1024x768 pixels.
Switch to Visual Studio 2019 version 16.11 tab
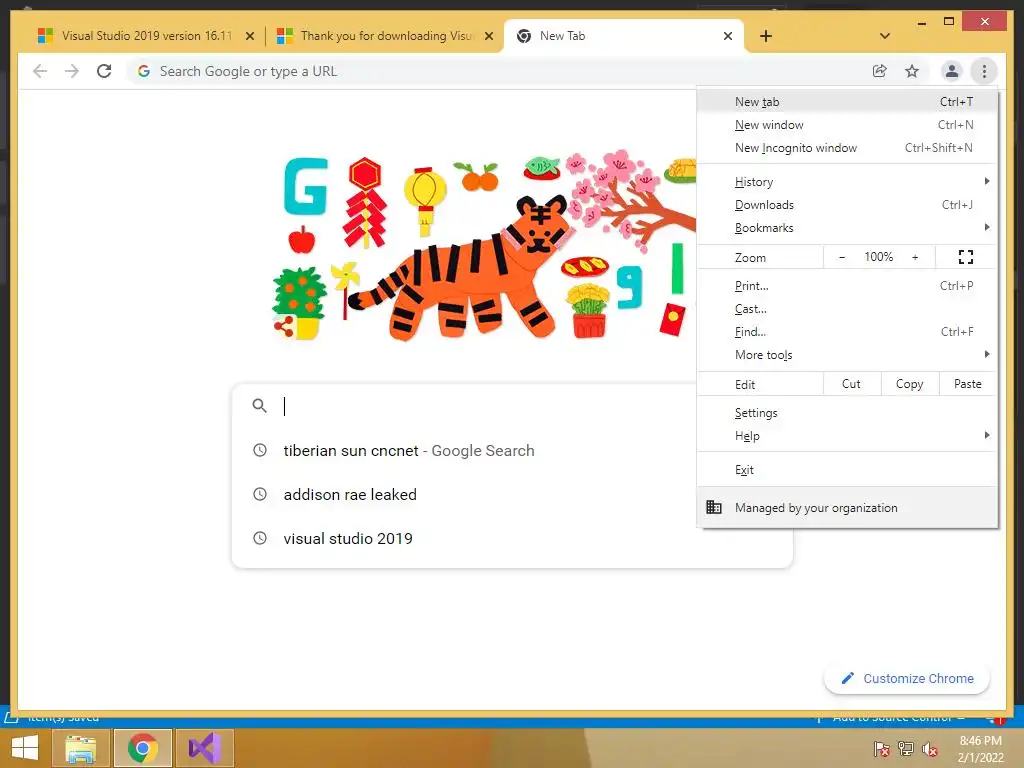146,36
